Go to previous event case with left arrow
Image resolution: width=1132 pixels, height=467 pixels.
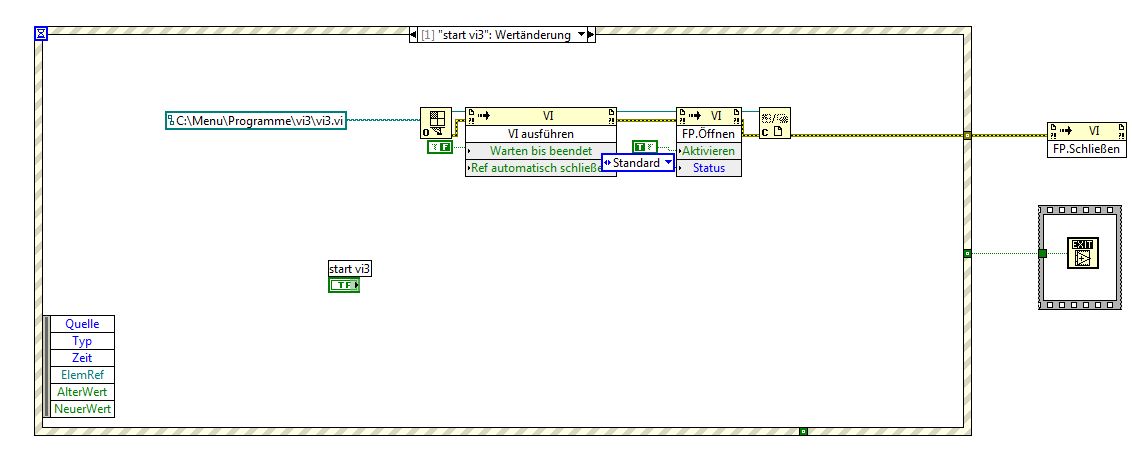(x=414, y=35)
